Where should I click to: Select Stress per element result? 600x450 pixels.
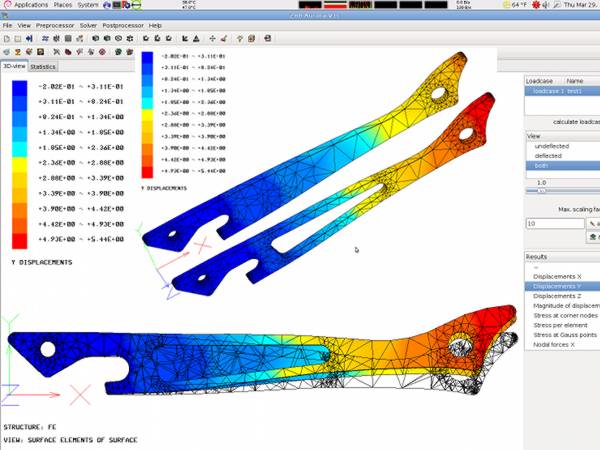[x=563, y=325]
